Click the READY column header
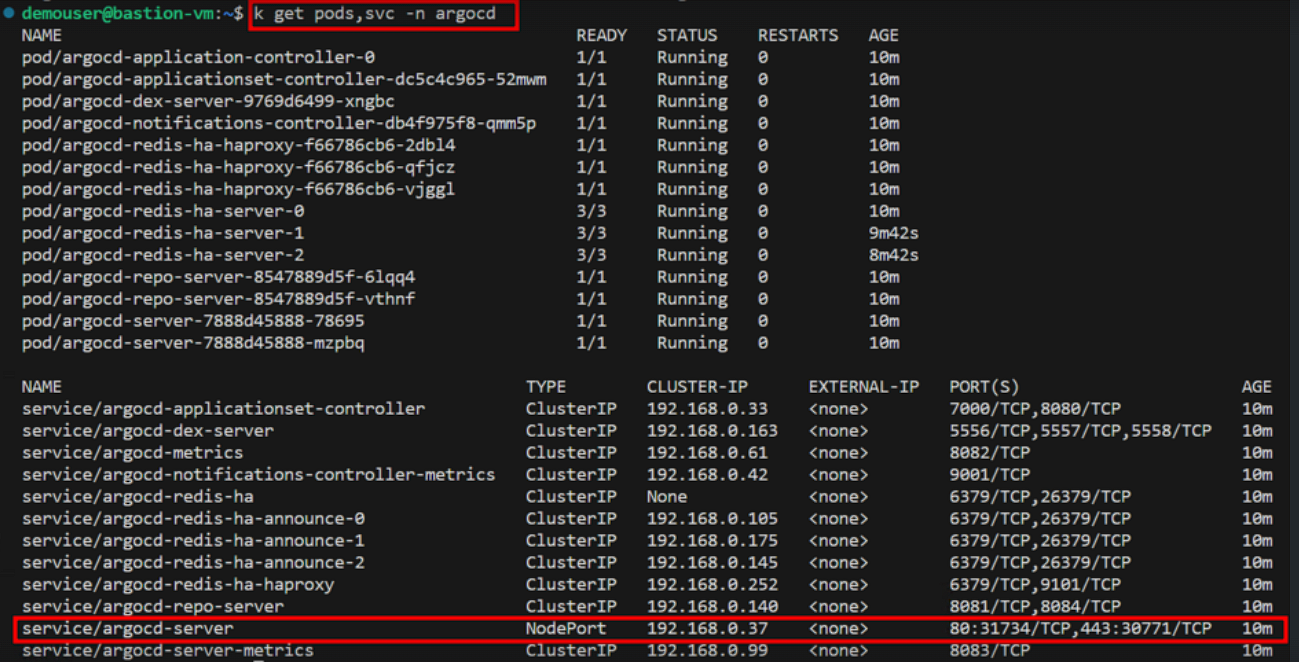Image resolution: width=1299 pixels, height=662 pixels. pos(601,35)
